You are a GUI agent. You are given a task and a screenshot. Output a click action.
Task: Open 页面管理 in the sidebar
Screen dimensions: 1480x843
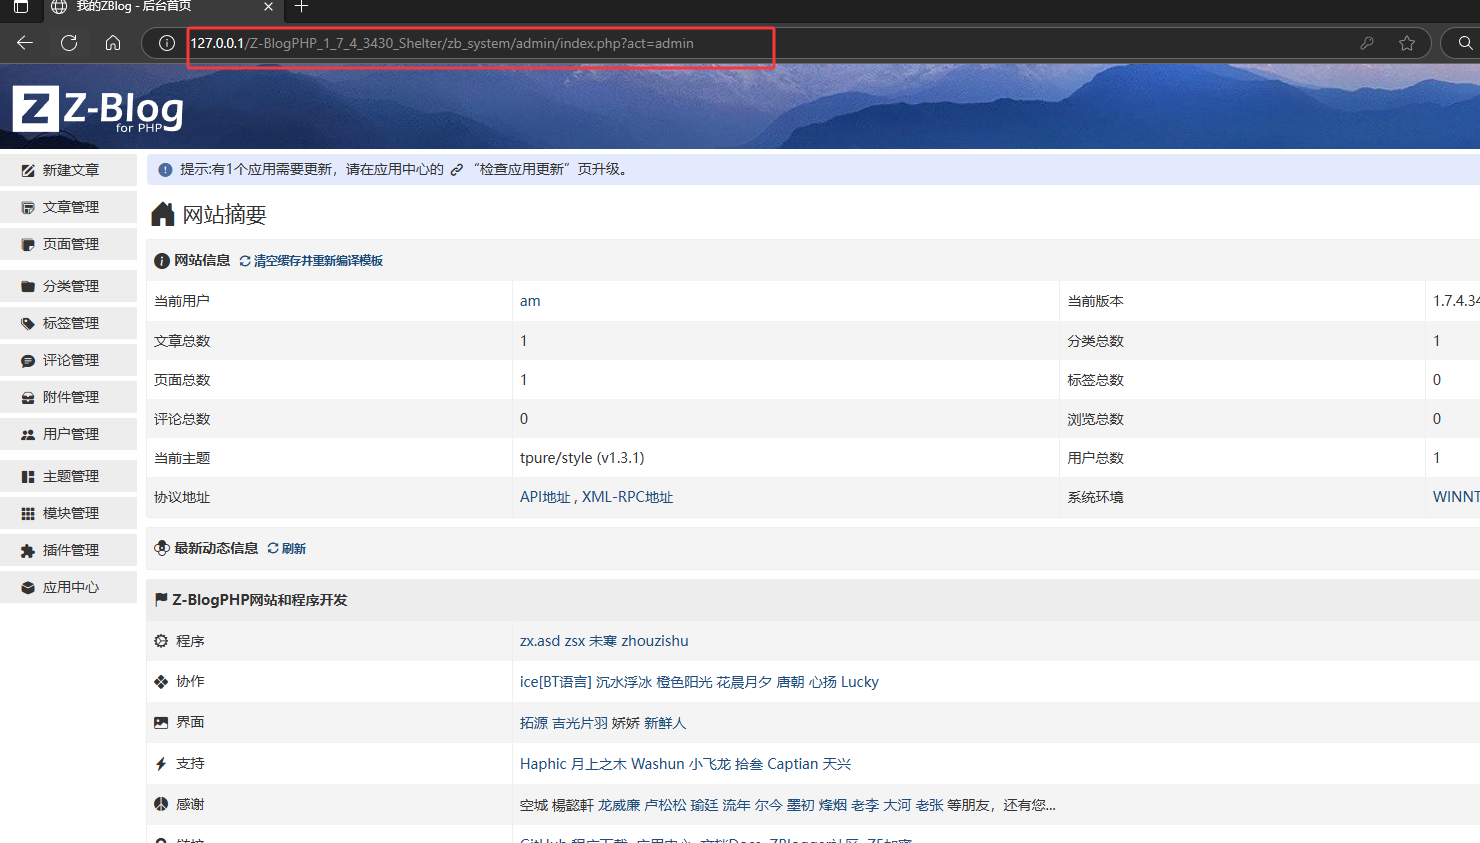68,244
